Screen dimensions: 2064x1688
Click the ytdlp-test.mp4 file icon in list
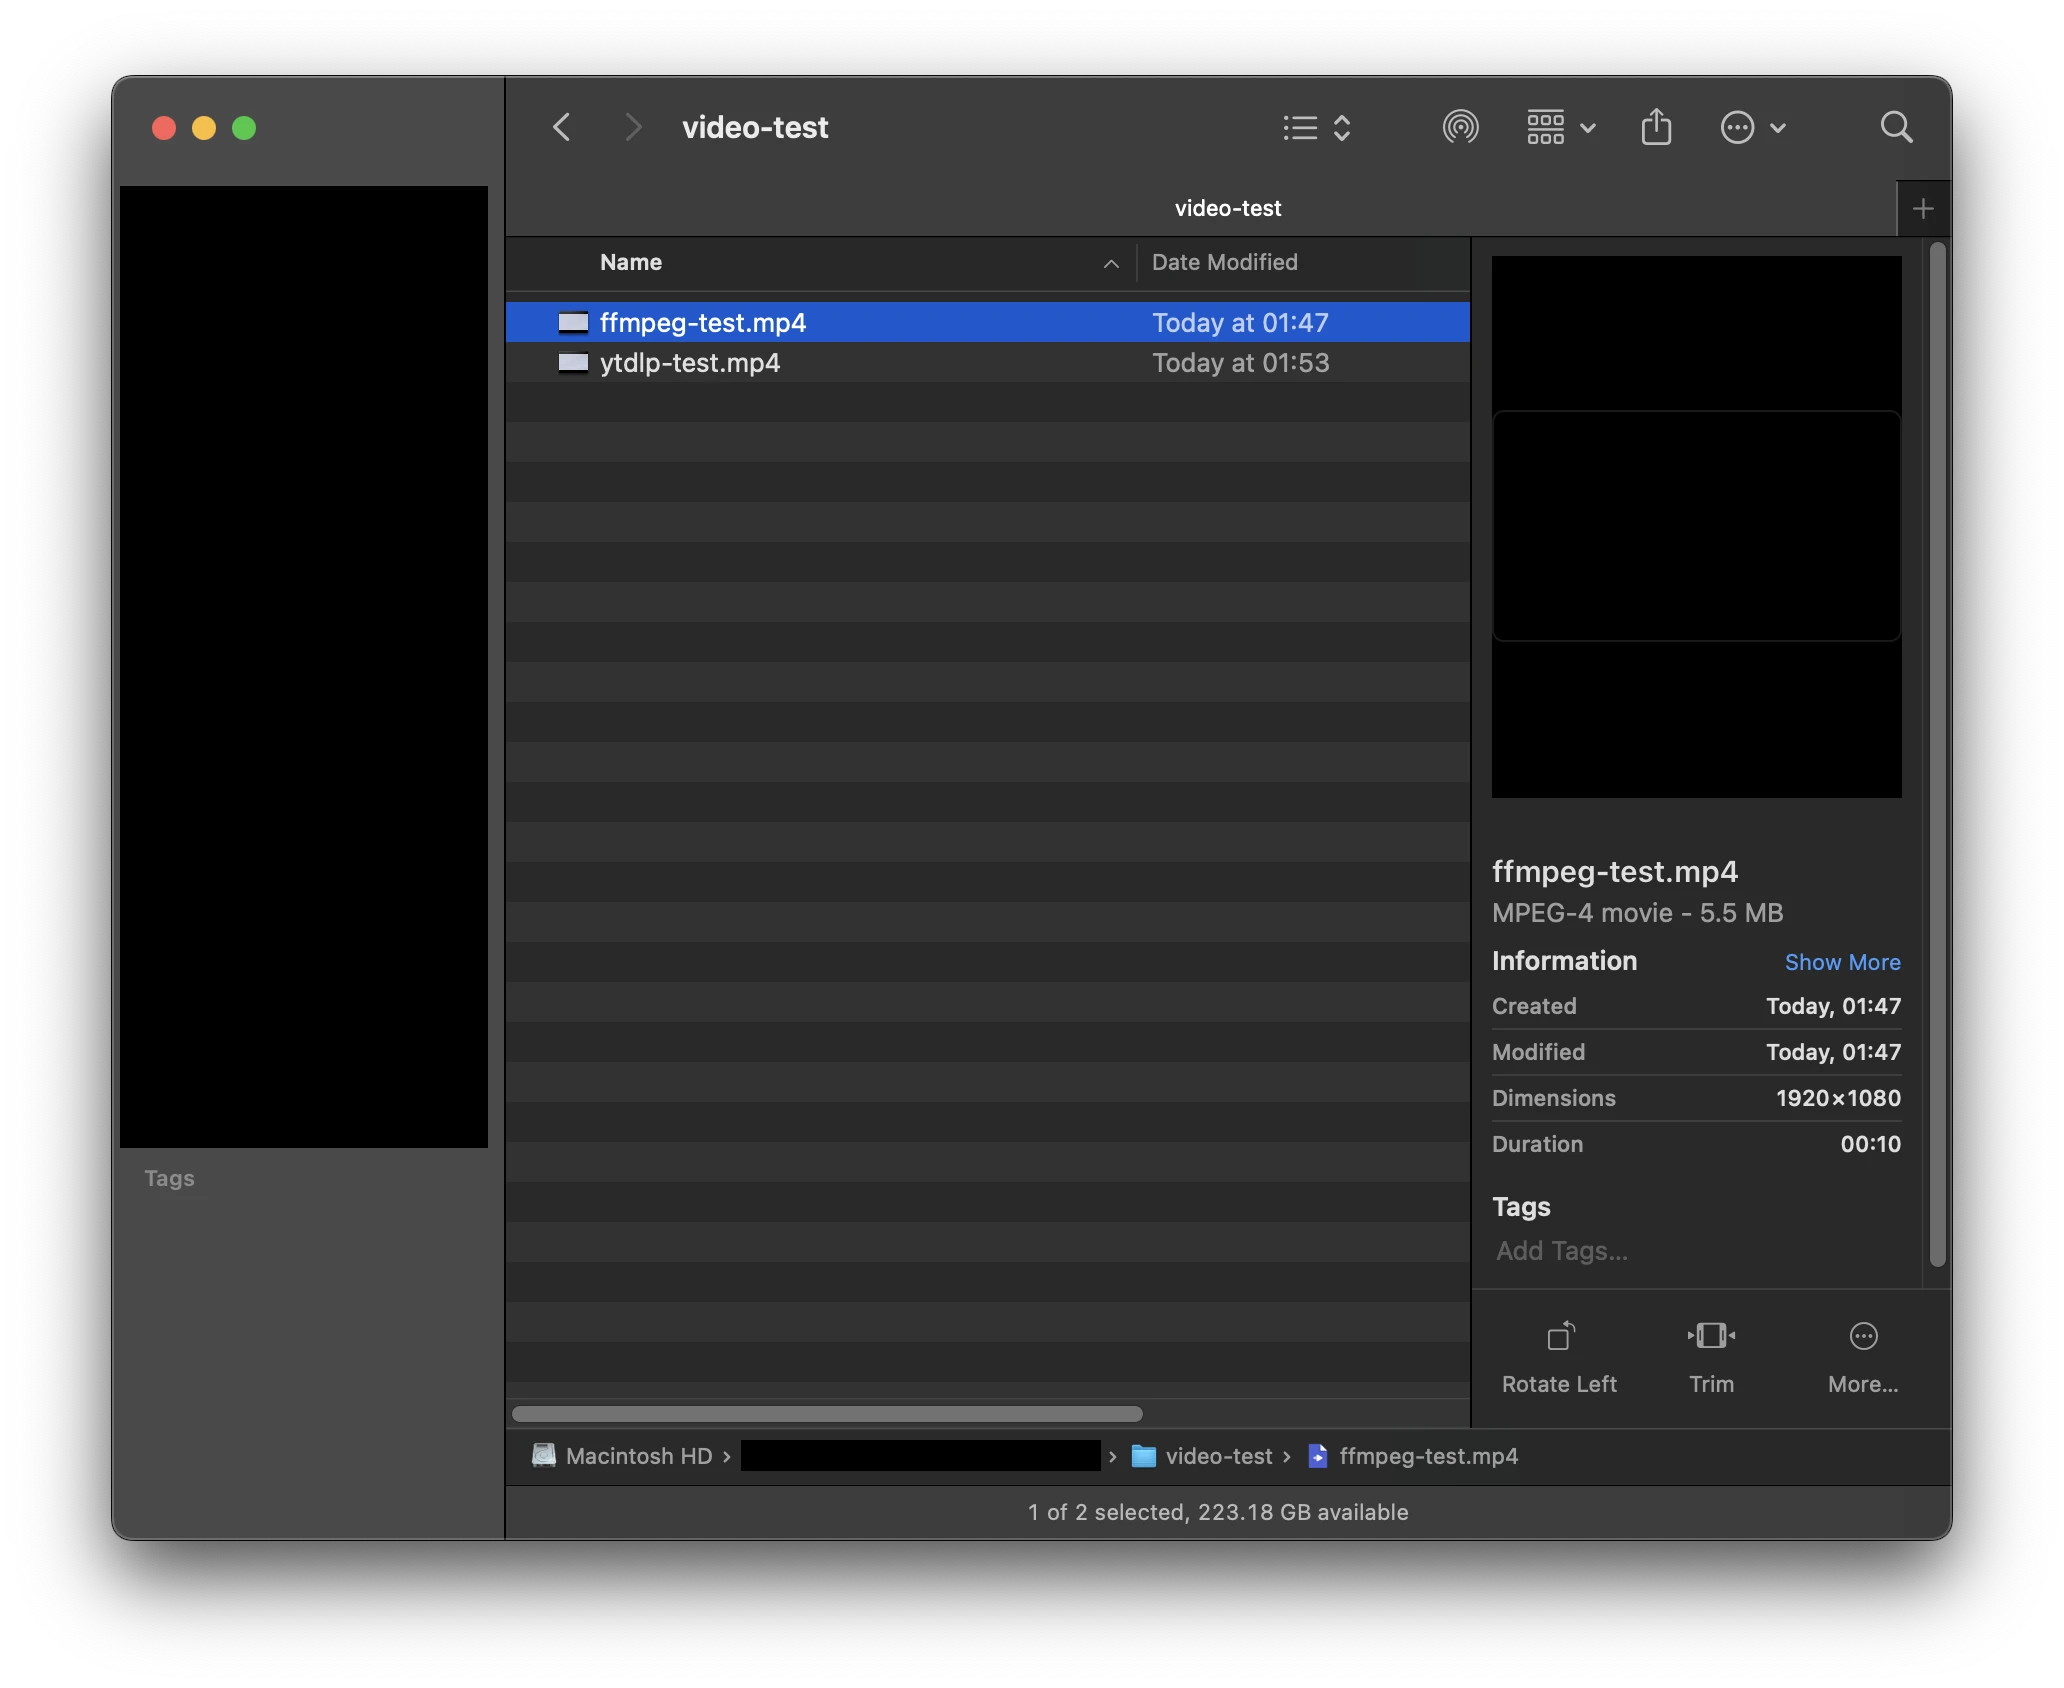[573, 362]
